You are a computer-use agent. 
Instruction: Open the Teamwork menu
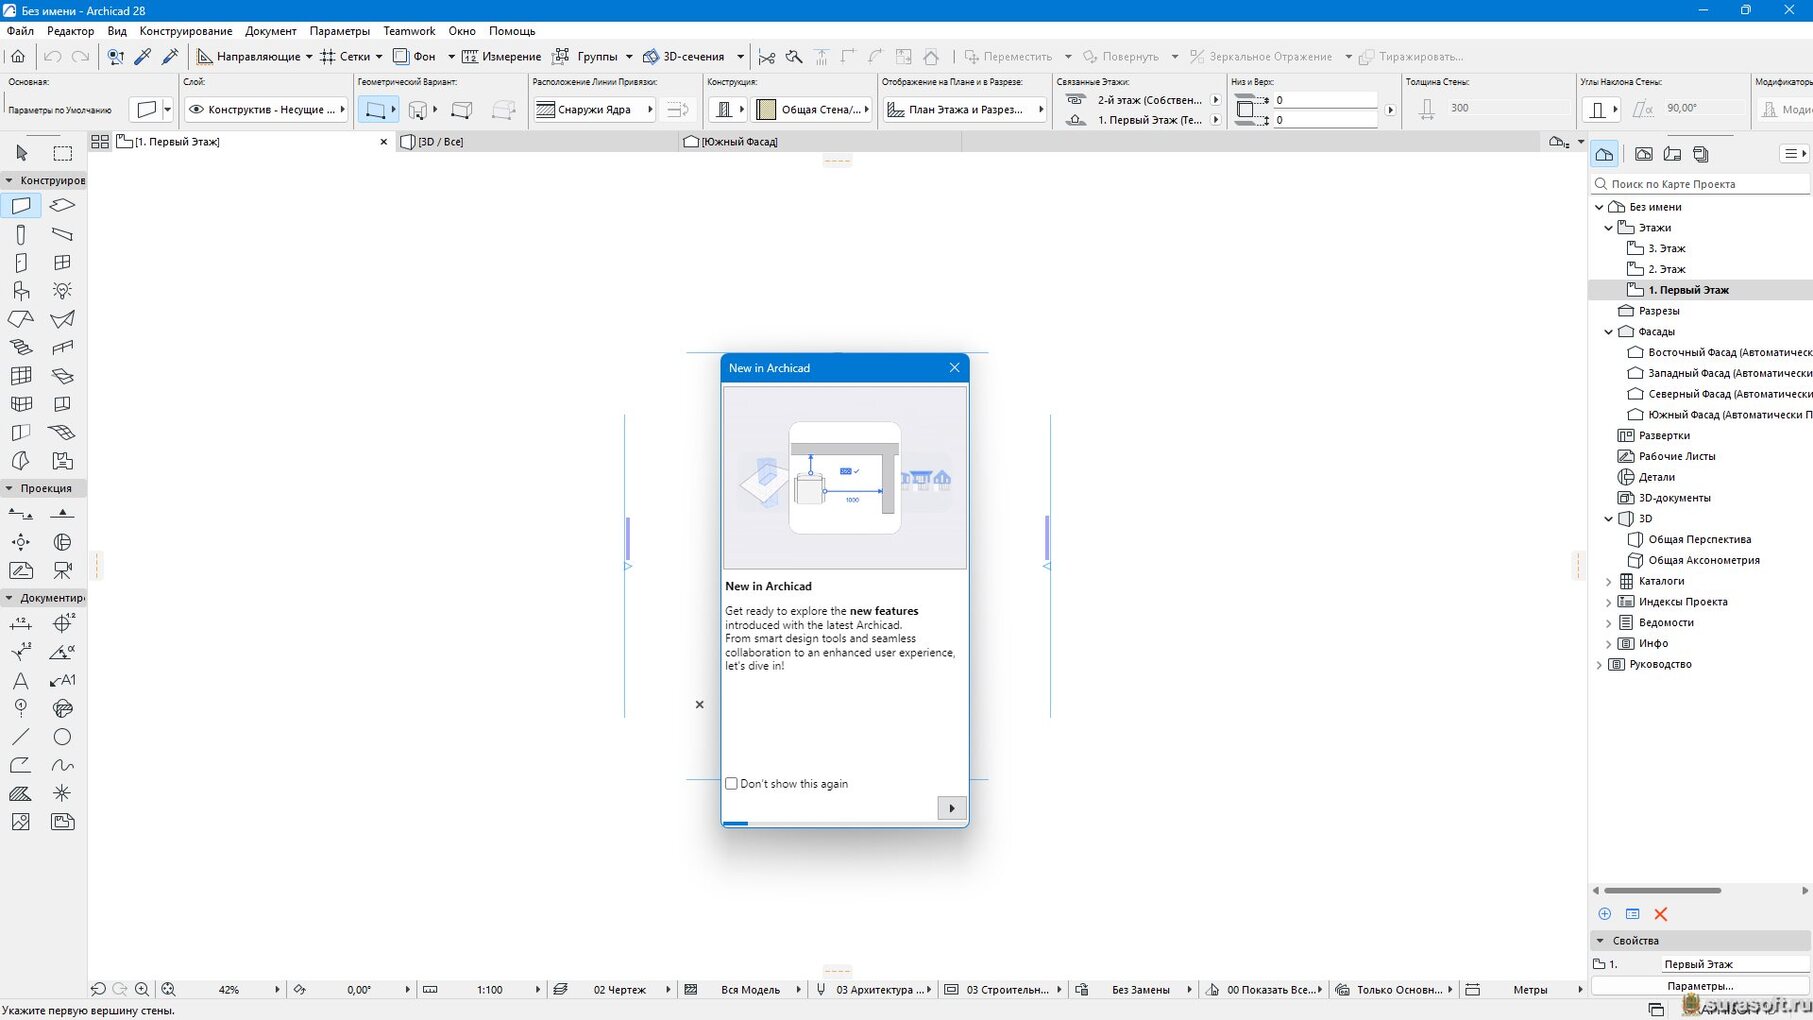(409, 31)
